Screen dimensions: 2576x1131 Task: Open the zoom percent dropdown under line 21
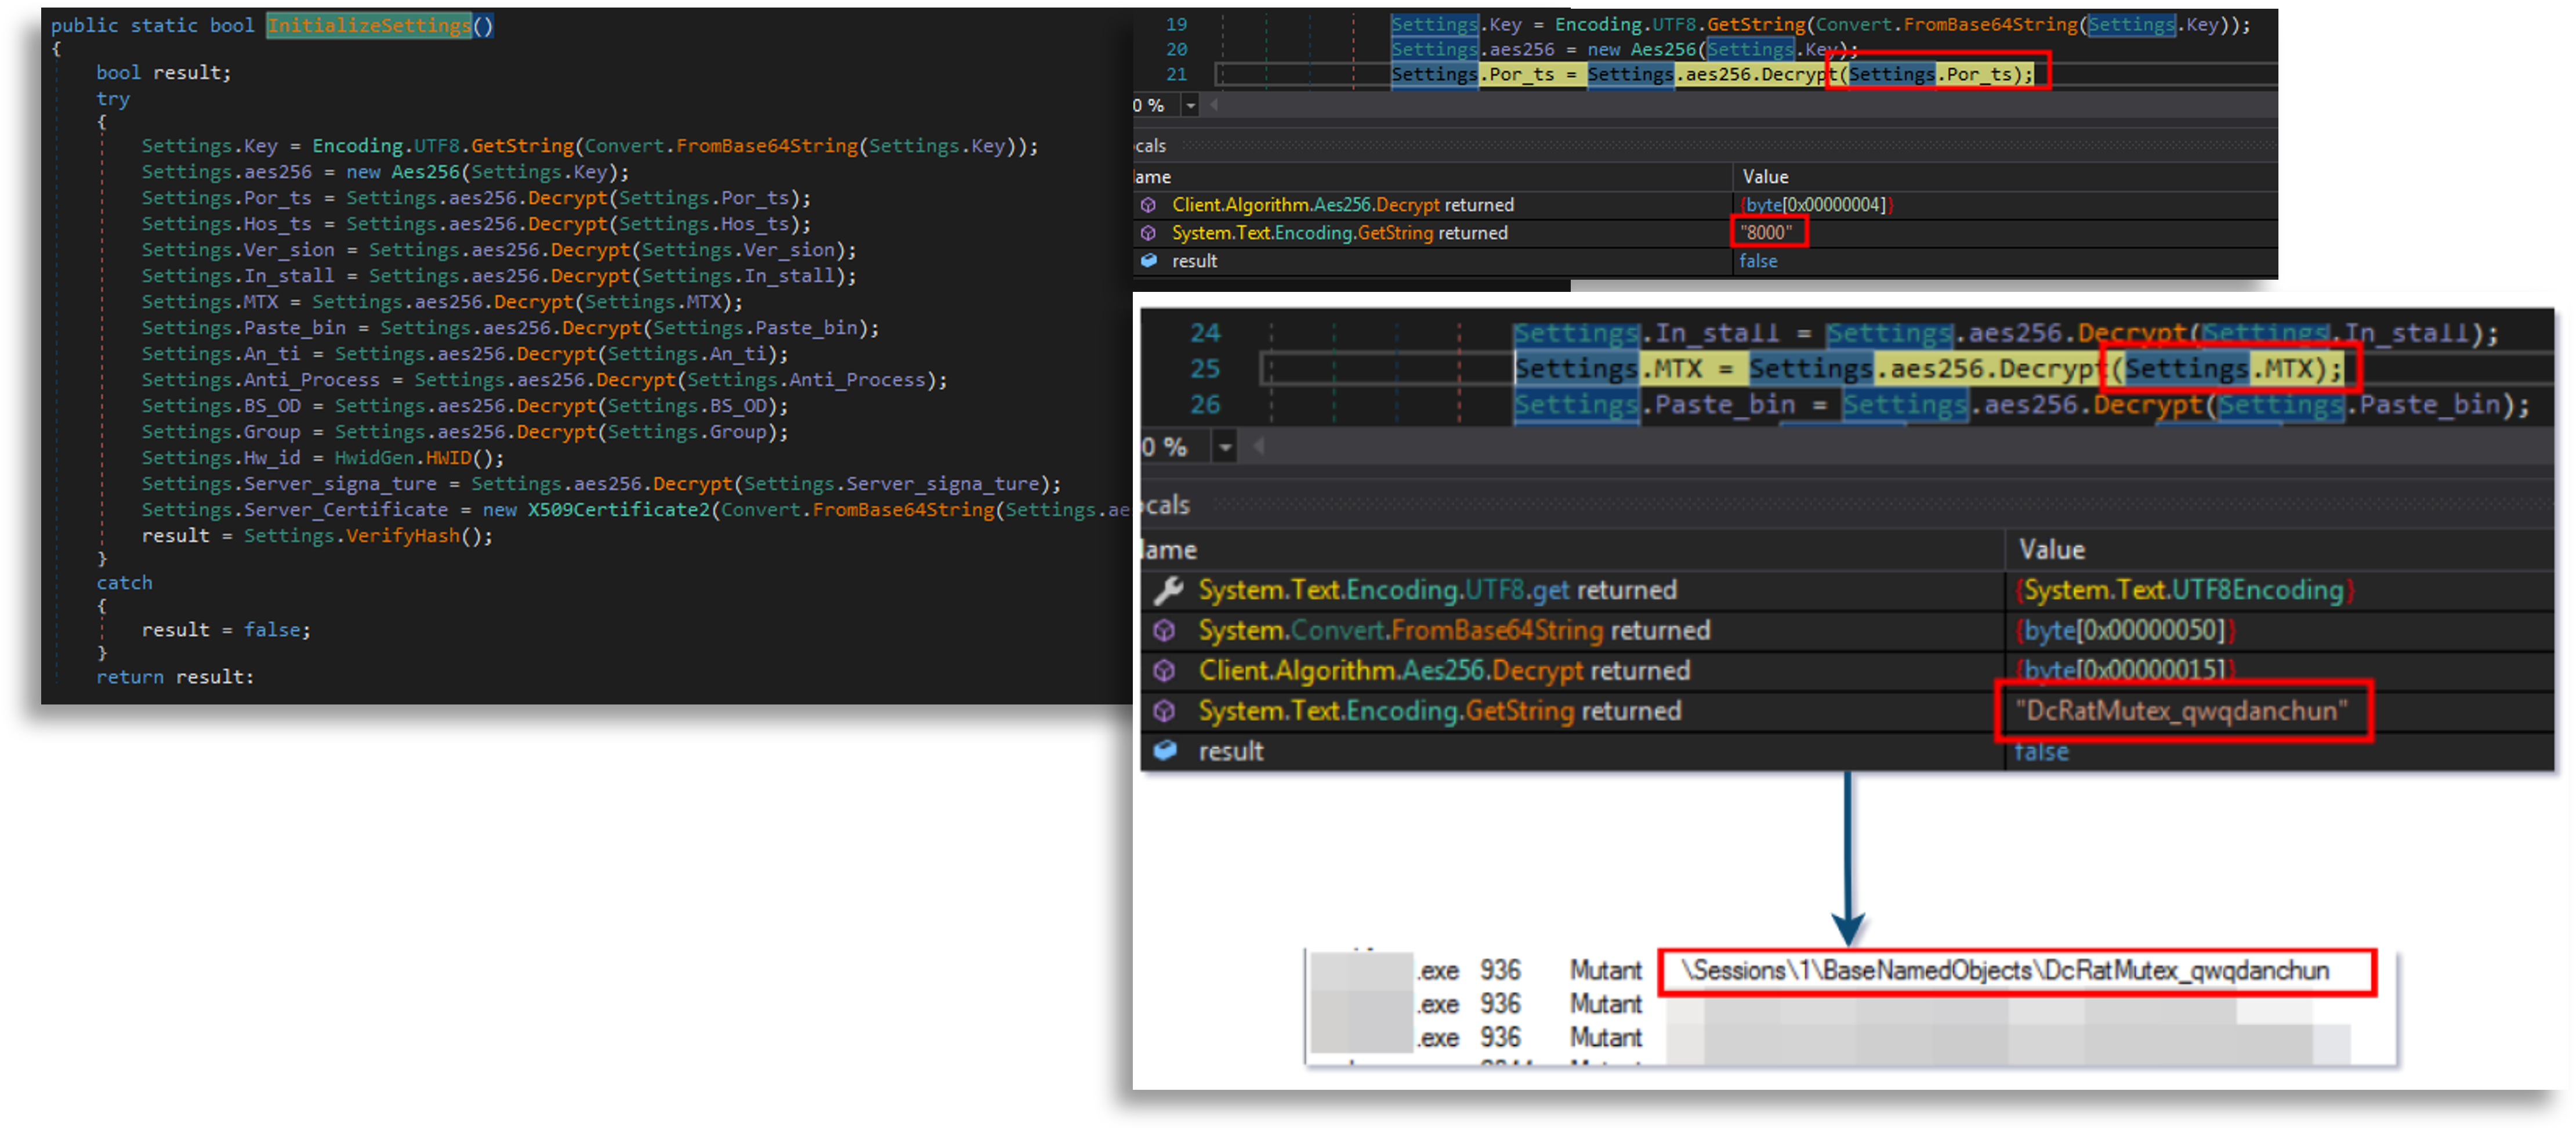tap(1190, 105)
